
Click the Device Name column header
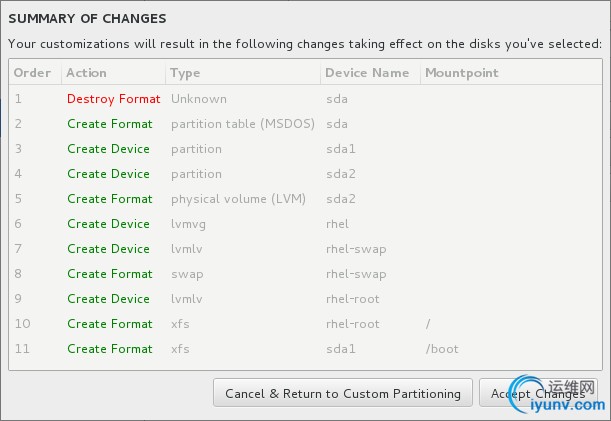tap(367, 73)
